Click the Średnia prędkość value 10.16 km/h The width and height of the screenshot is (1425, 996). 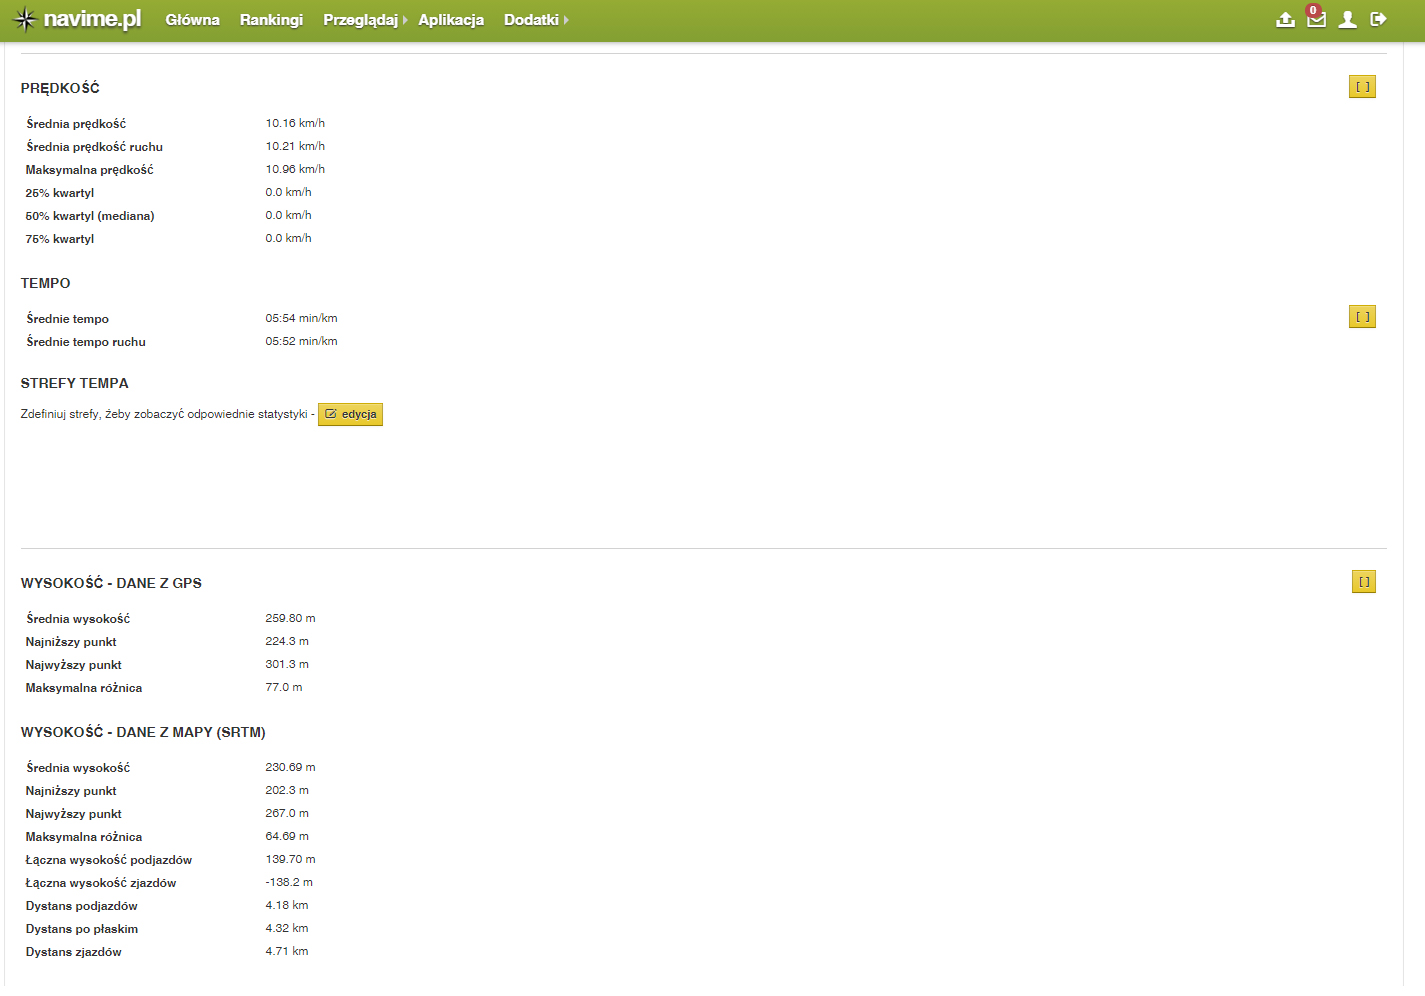[295, 123]
